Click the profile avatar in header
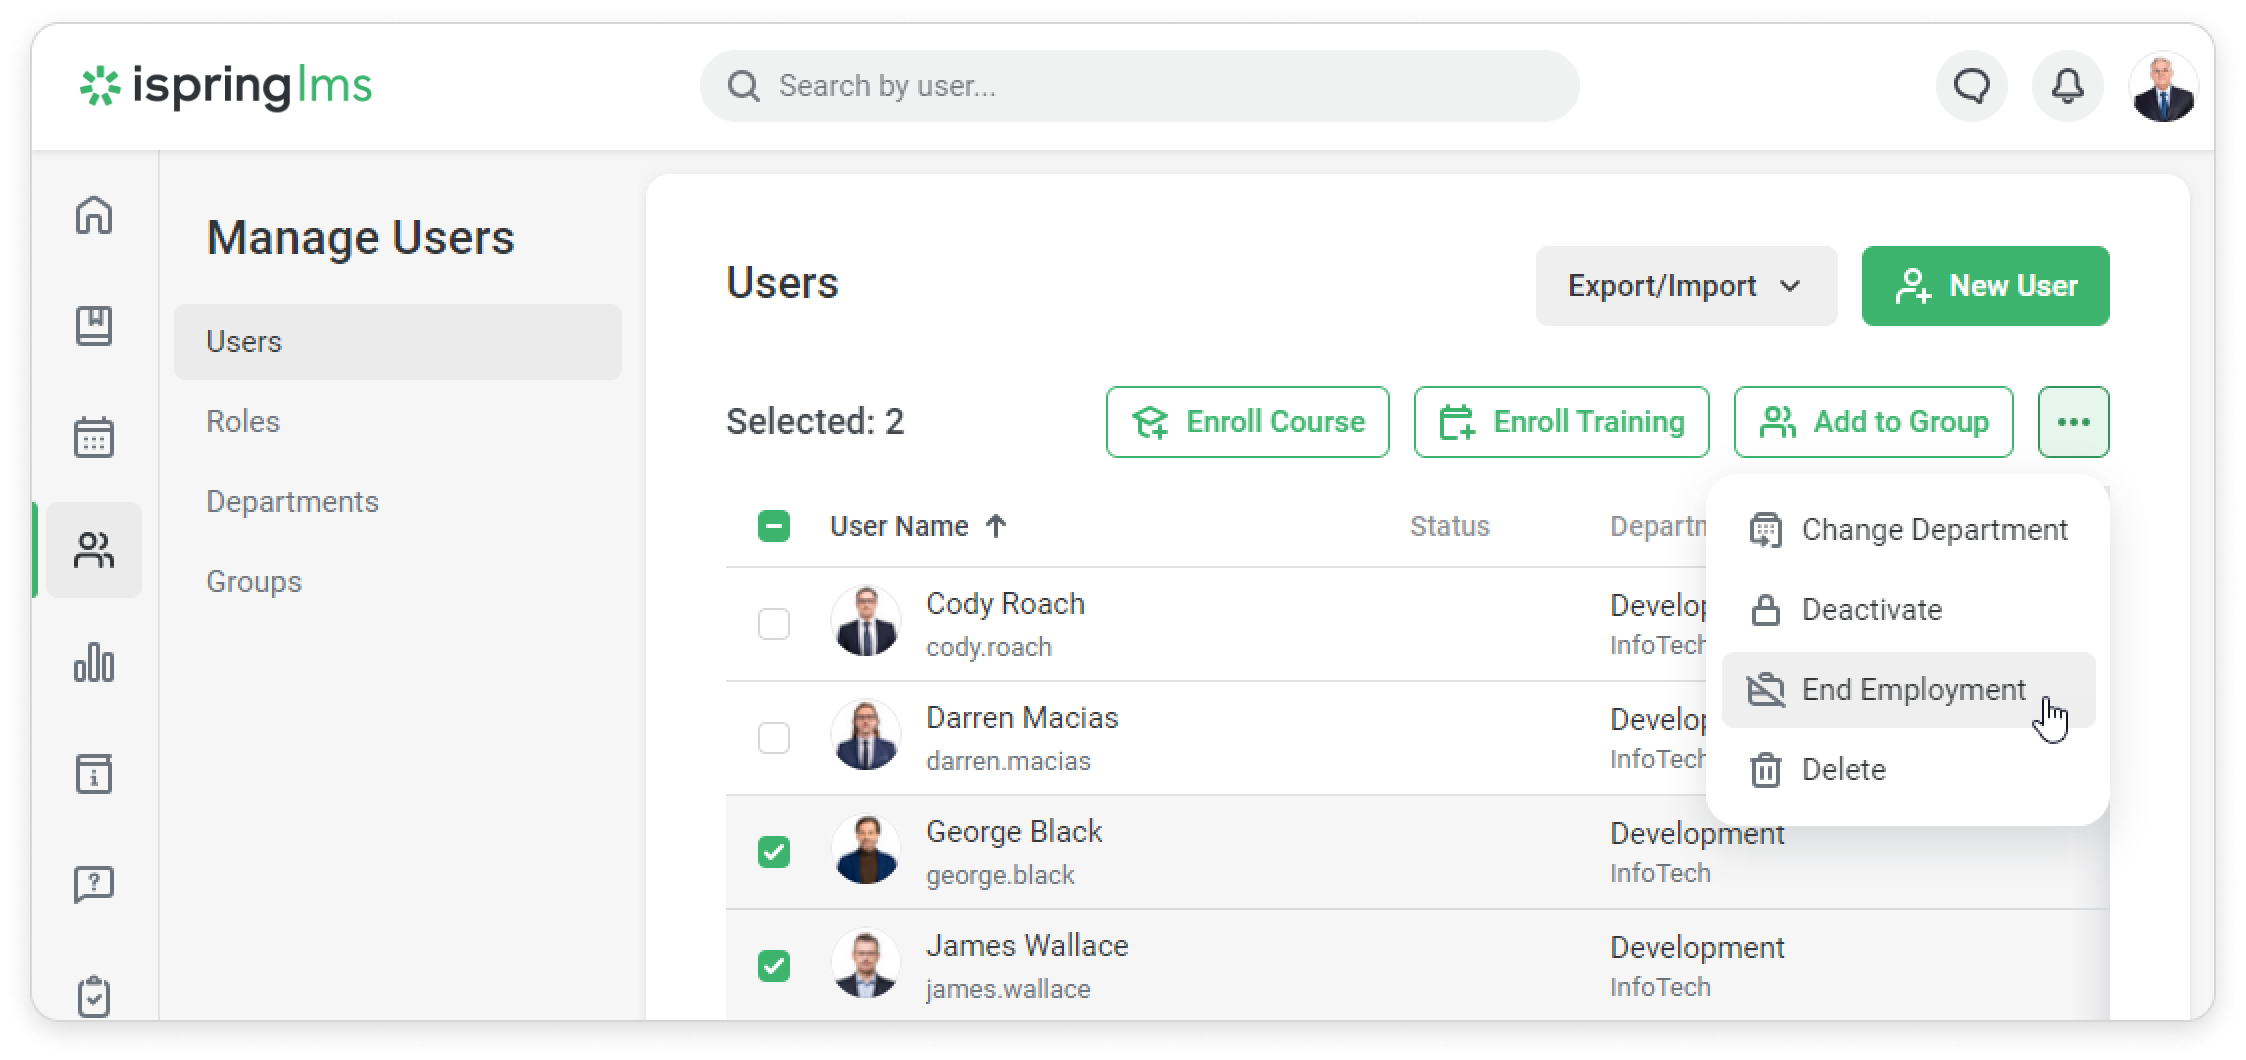2246x1060 pixels. (x=2163, y=87)
